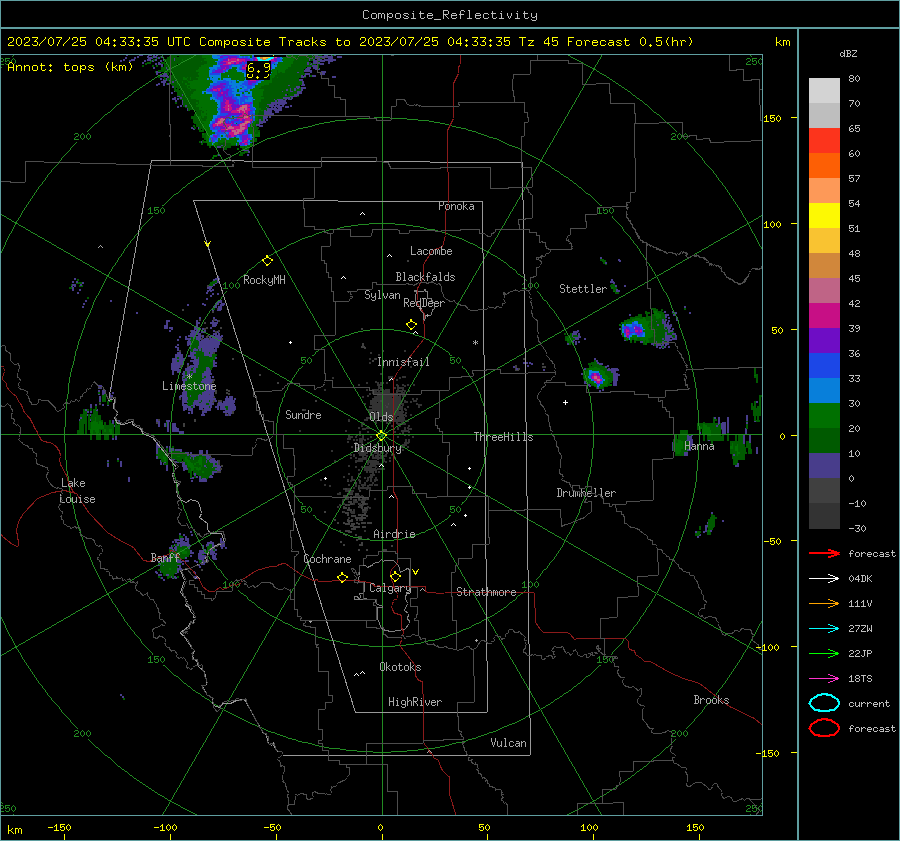Select the light blue 33 dBZ swatch
Image resolution: width=900 pixels, height=841 pixels.
[x=824, y=390]
